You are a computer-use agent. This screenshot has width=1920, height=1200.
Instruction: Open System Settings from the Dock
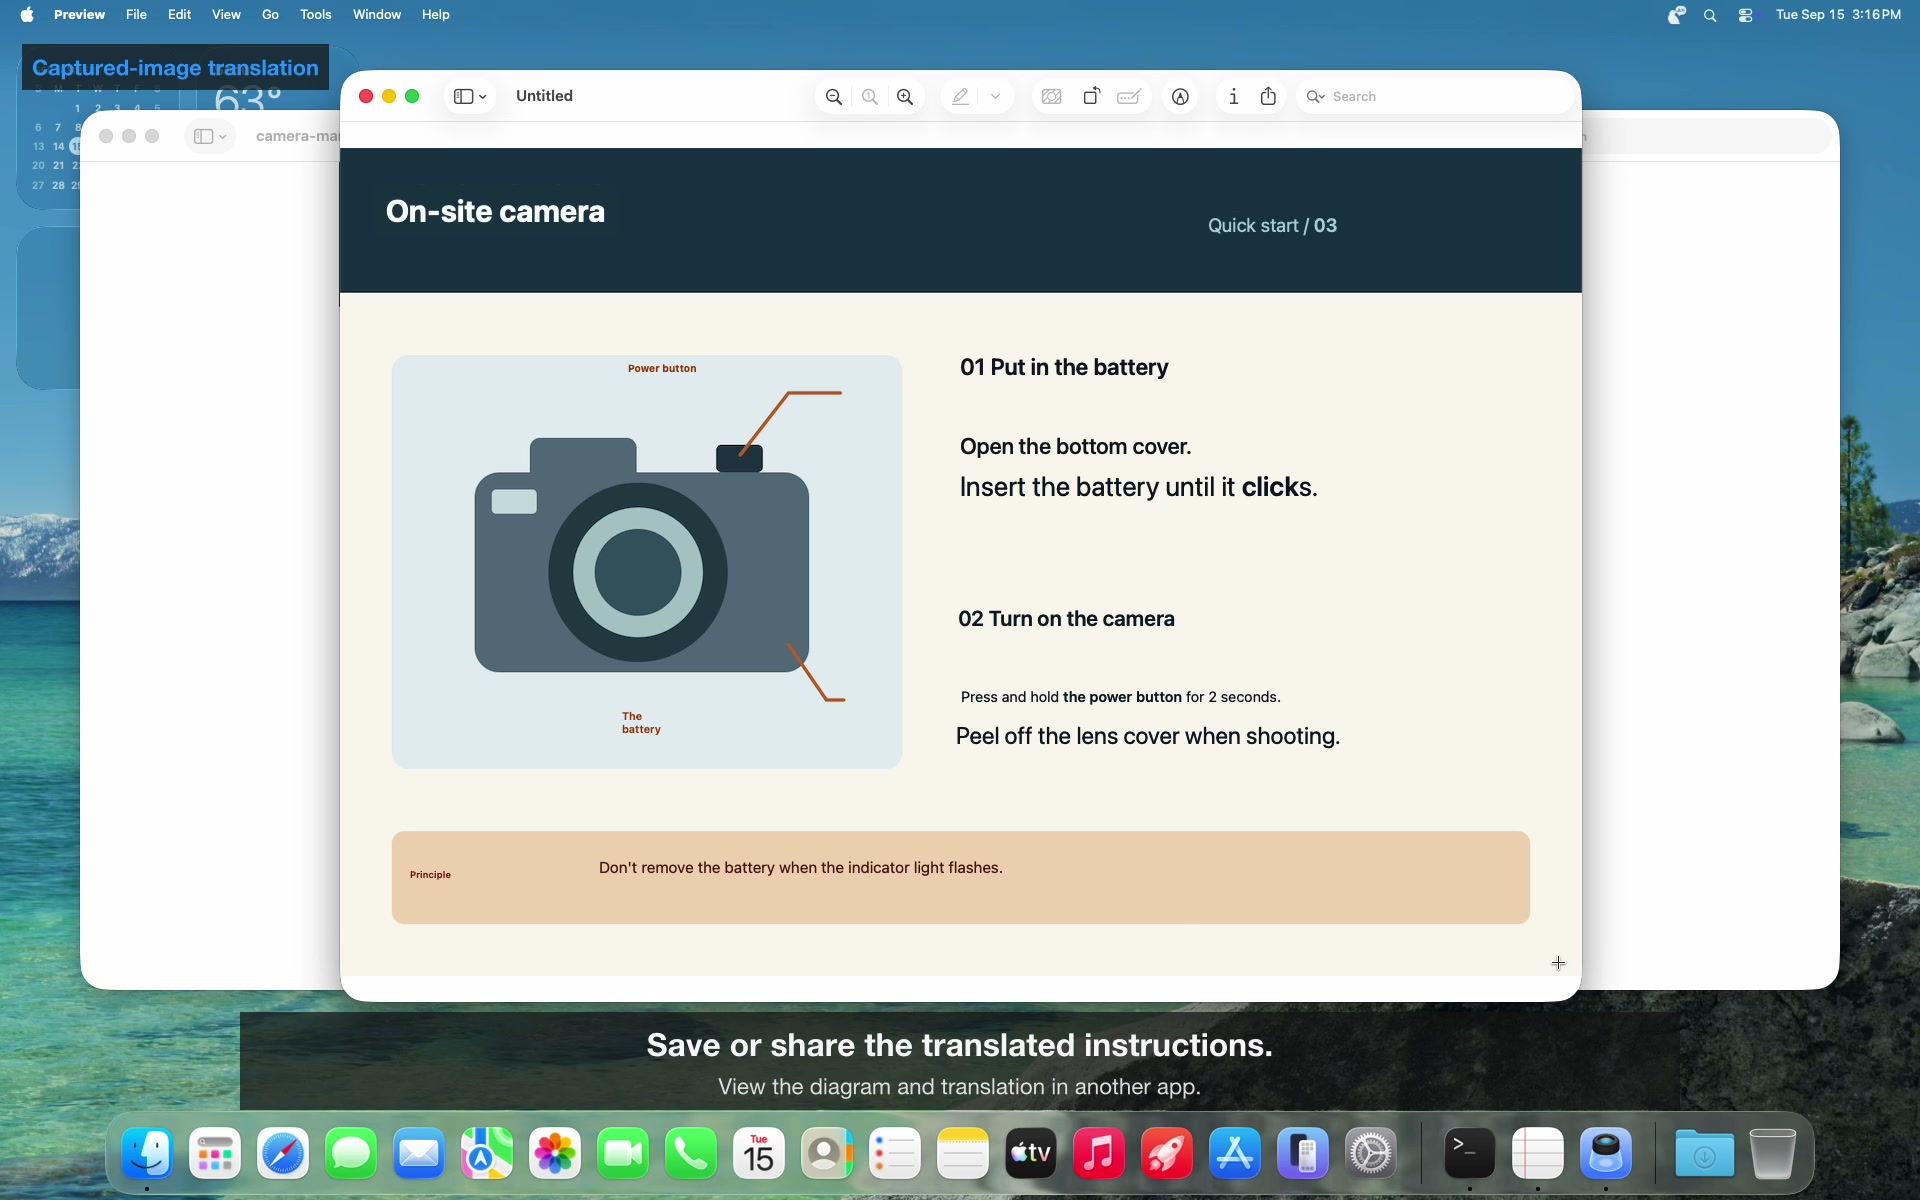[x=1371, y=1155]
